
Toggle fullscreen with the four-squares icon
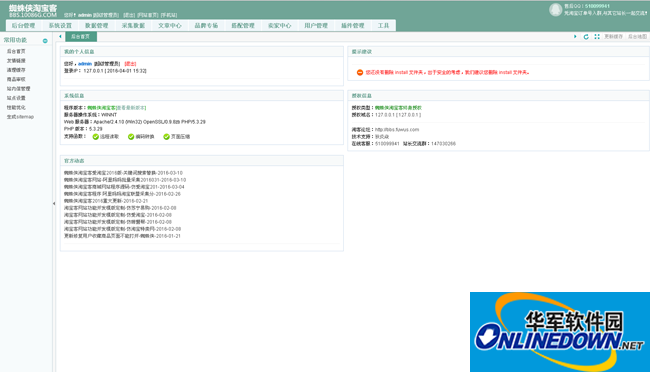597,36
